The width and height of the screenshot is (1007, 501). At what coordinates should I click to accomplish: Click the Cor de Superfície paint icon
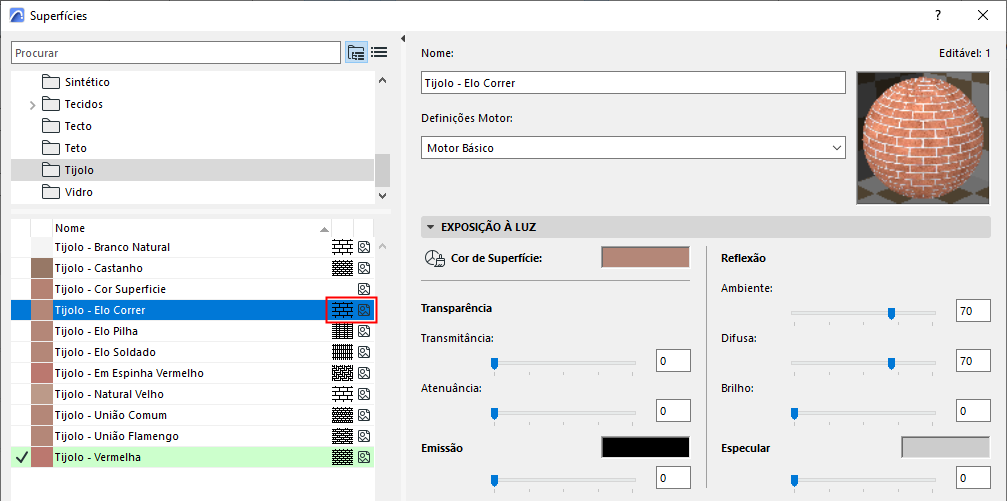[x=435, y=258]
